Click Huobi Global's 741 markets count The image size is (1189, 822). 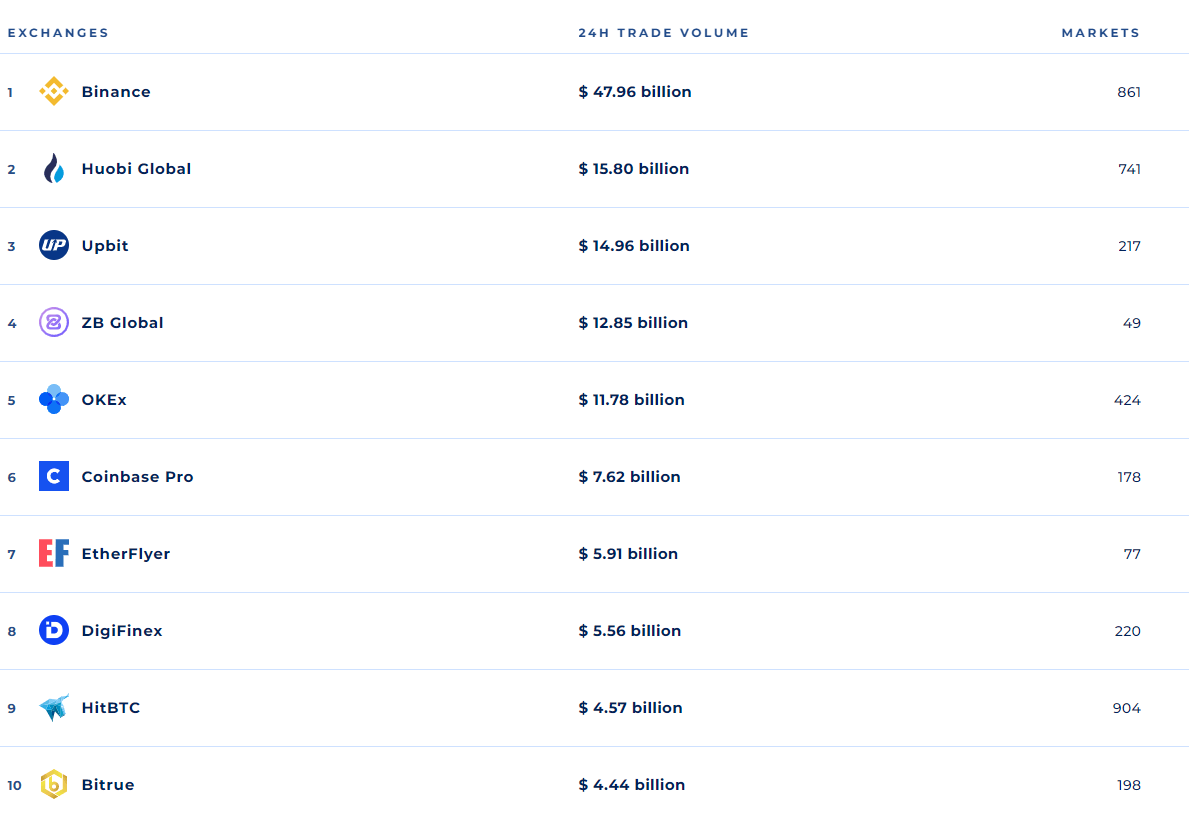1129,168
